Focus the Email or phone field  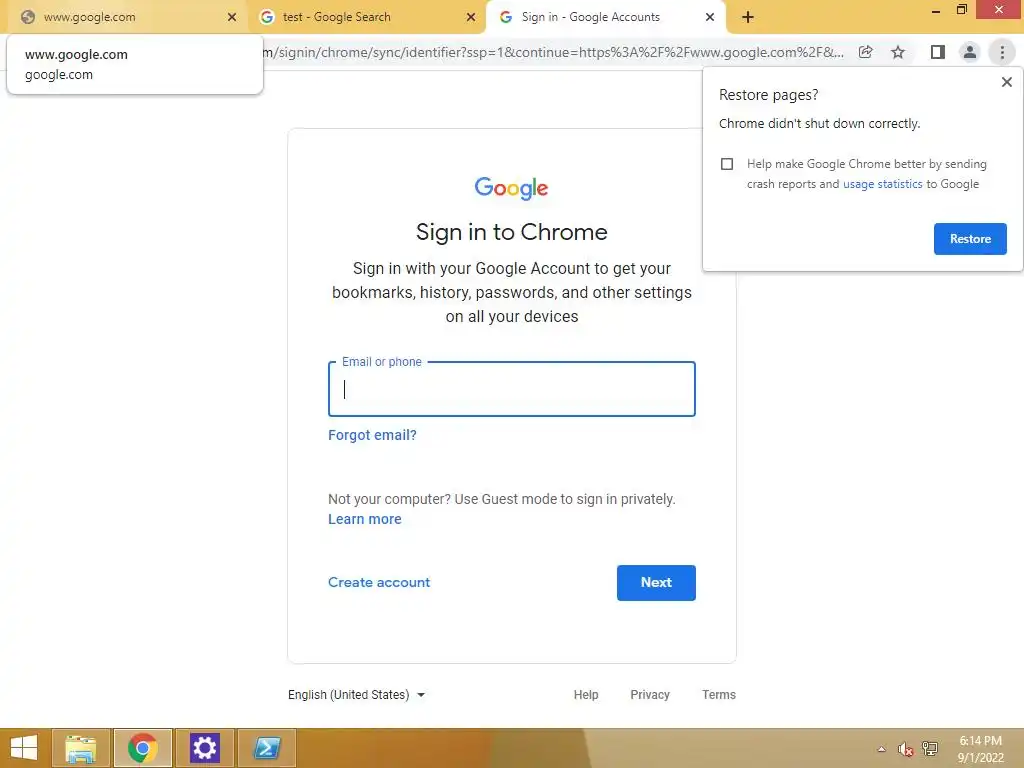pyautogui.click(x=511, y=389)
